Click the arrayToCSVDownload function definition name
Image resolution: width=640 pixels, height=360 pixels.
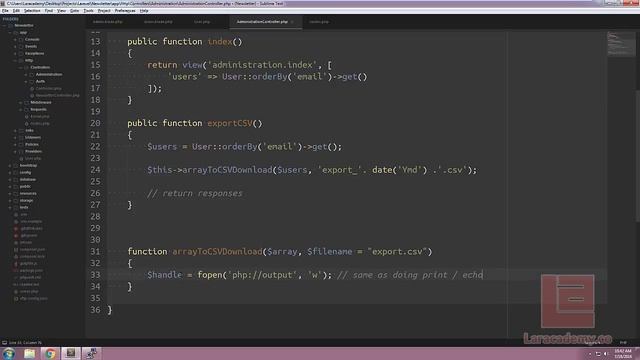pos(217,251)
